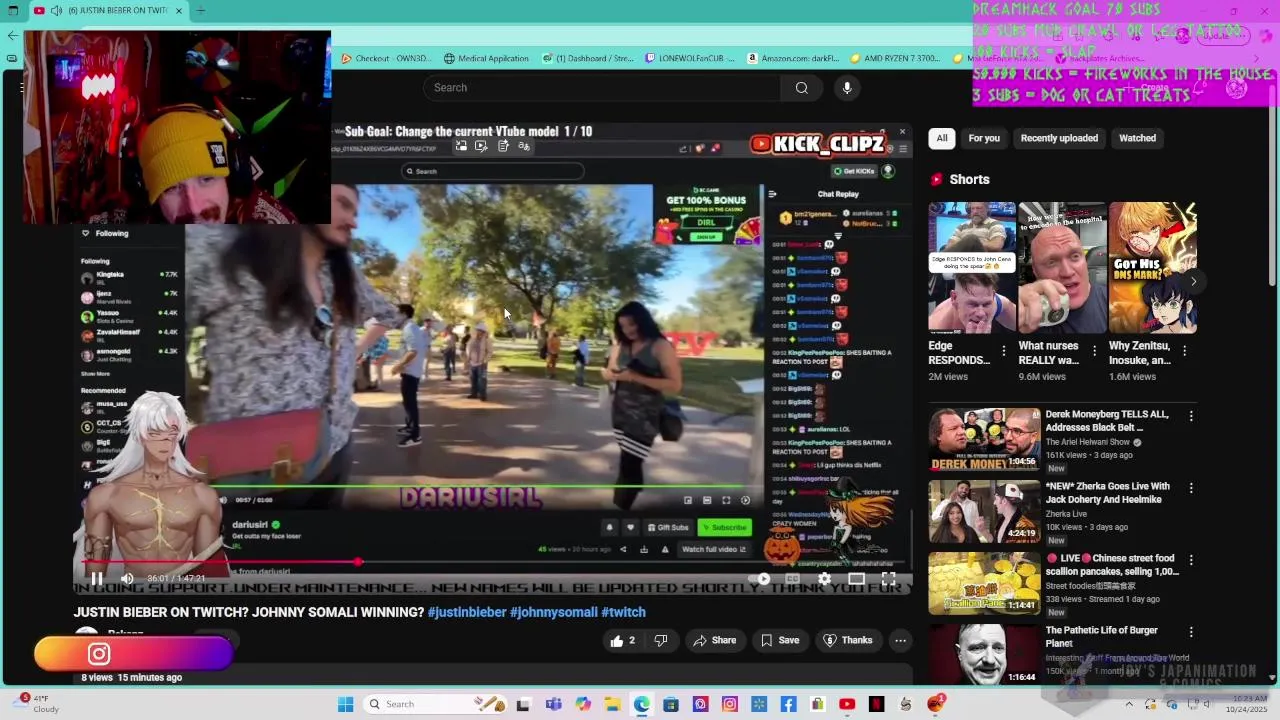
Task: Toggle closed captions CC button
Action: tap(792, 578)
